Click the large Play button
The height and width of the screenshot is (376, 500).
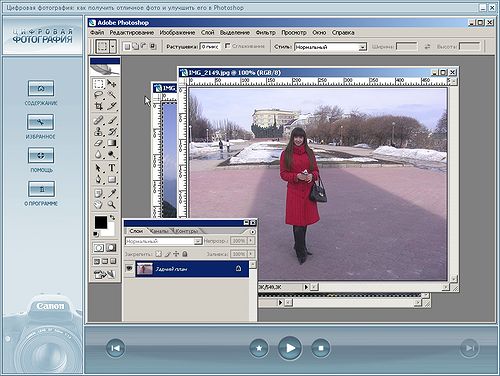290,348
